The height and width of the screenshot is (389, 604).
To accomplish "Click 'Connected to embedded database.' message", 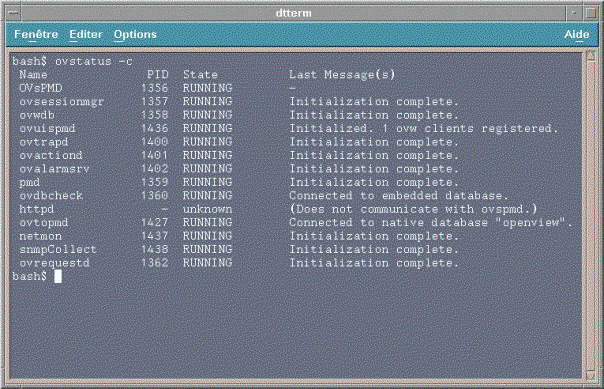I will click(399, 196).
